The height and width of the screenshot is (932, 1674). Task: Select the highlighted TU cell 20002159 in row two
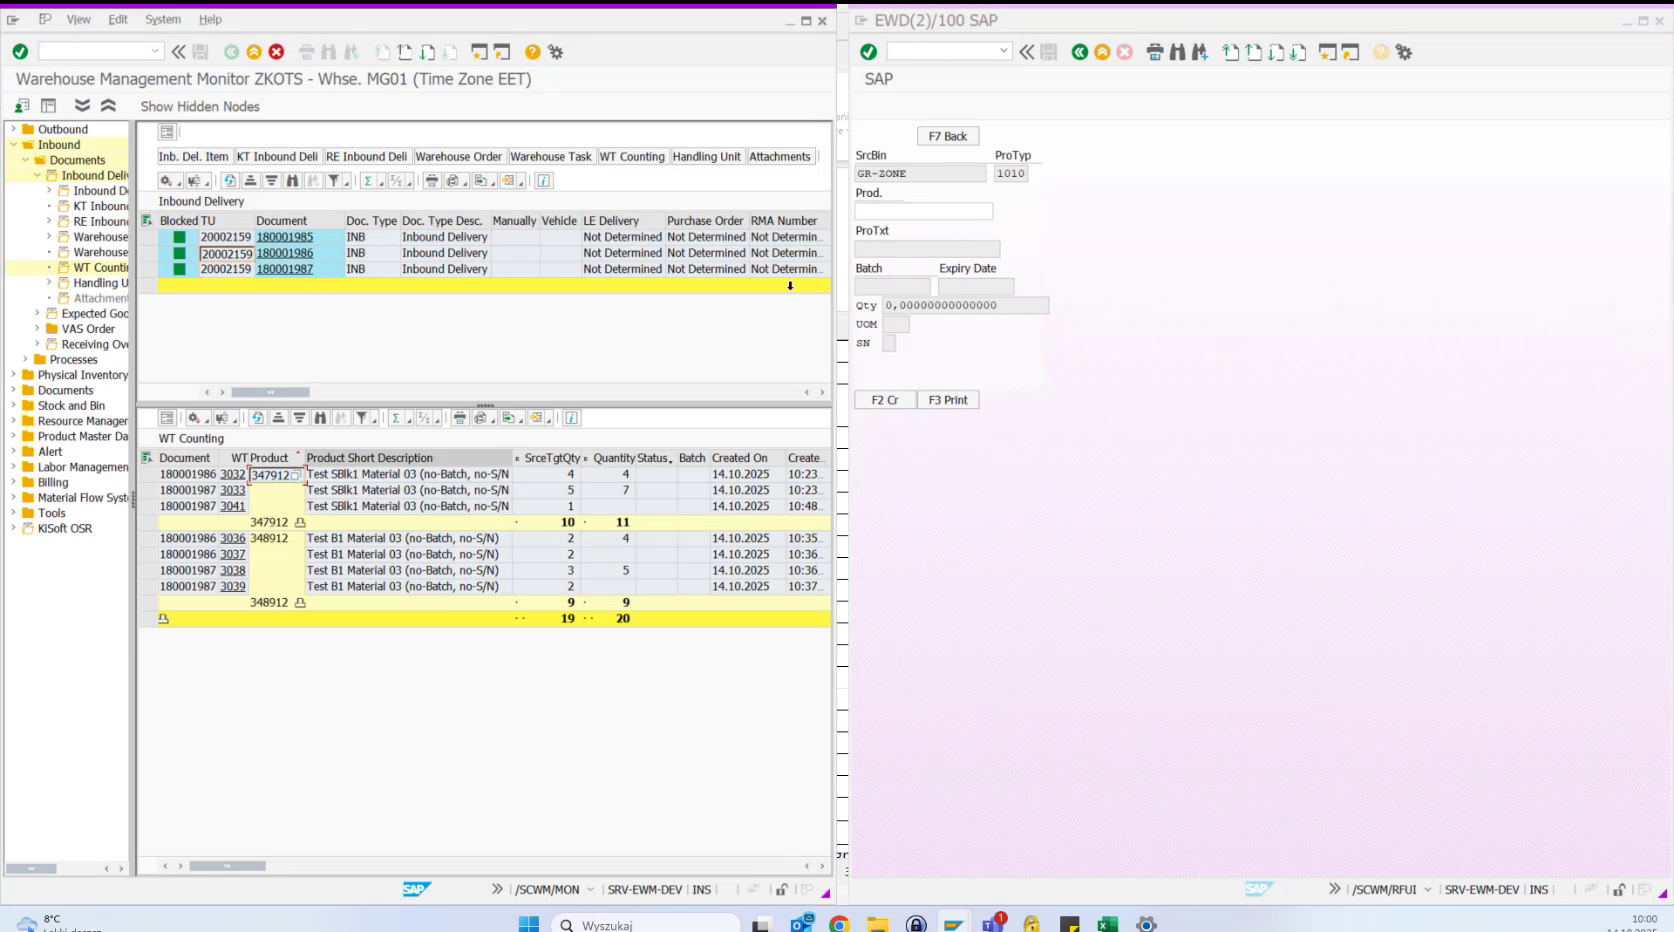(x=226, y=253)
